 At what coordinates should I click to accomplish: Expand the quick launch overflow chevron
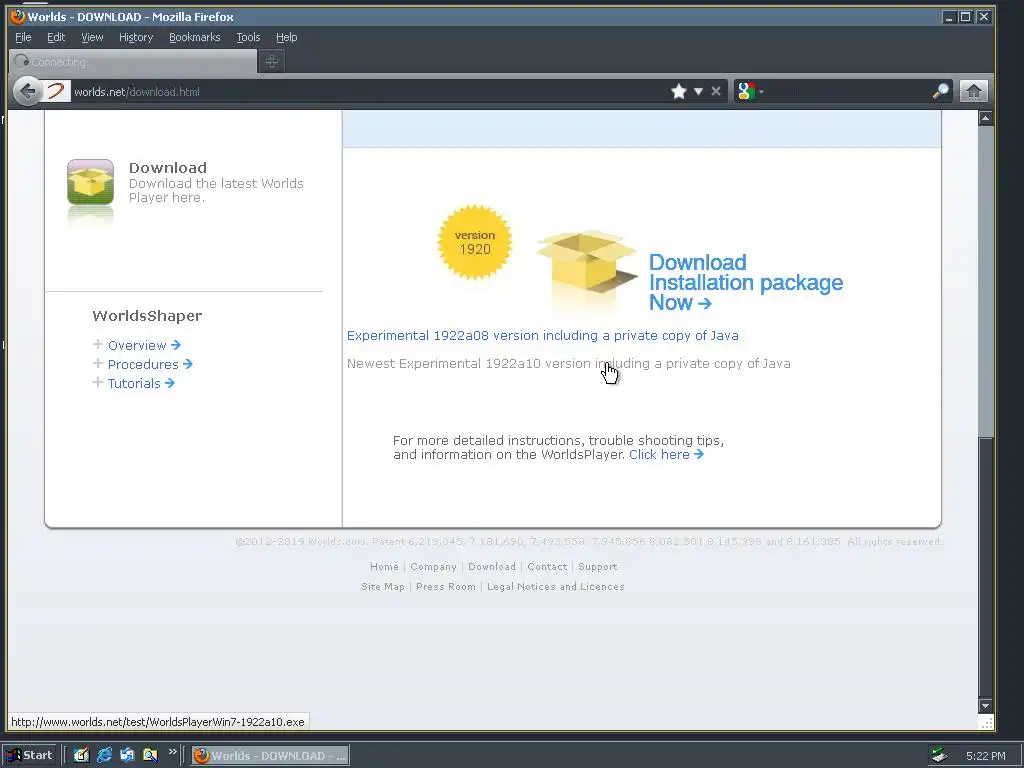click(x=172, y=753)
